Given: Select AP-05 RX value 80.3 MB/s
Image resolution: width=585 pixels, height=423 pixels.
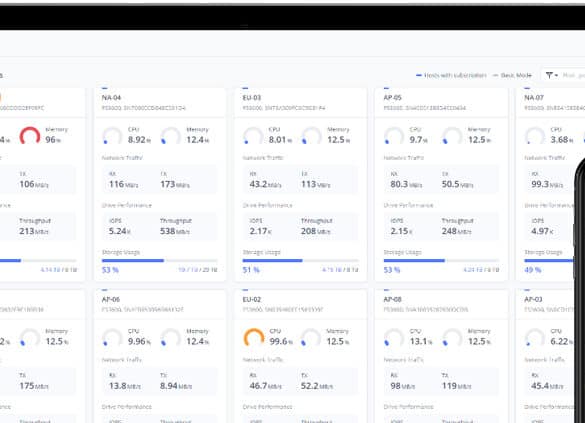Looking at the screenshot, I should coord(406,184).
